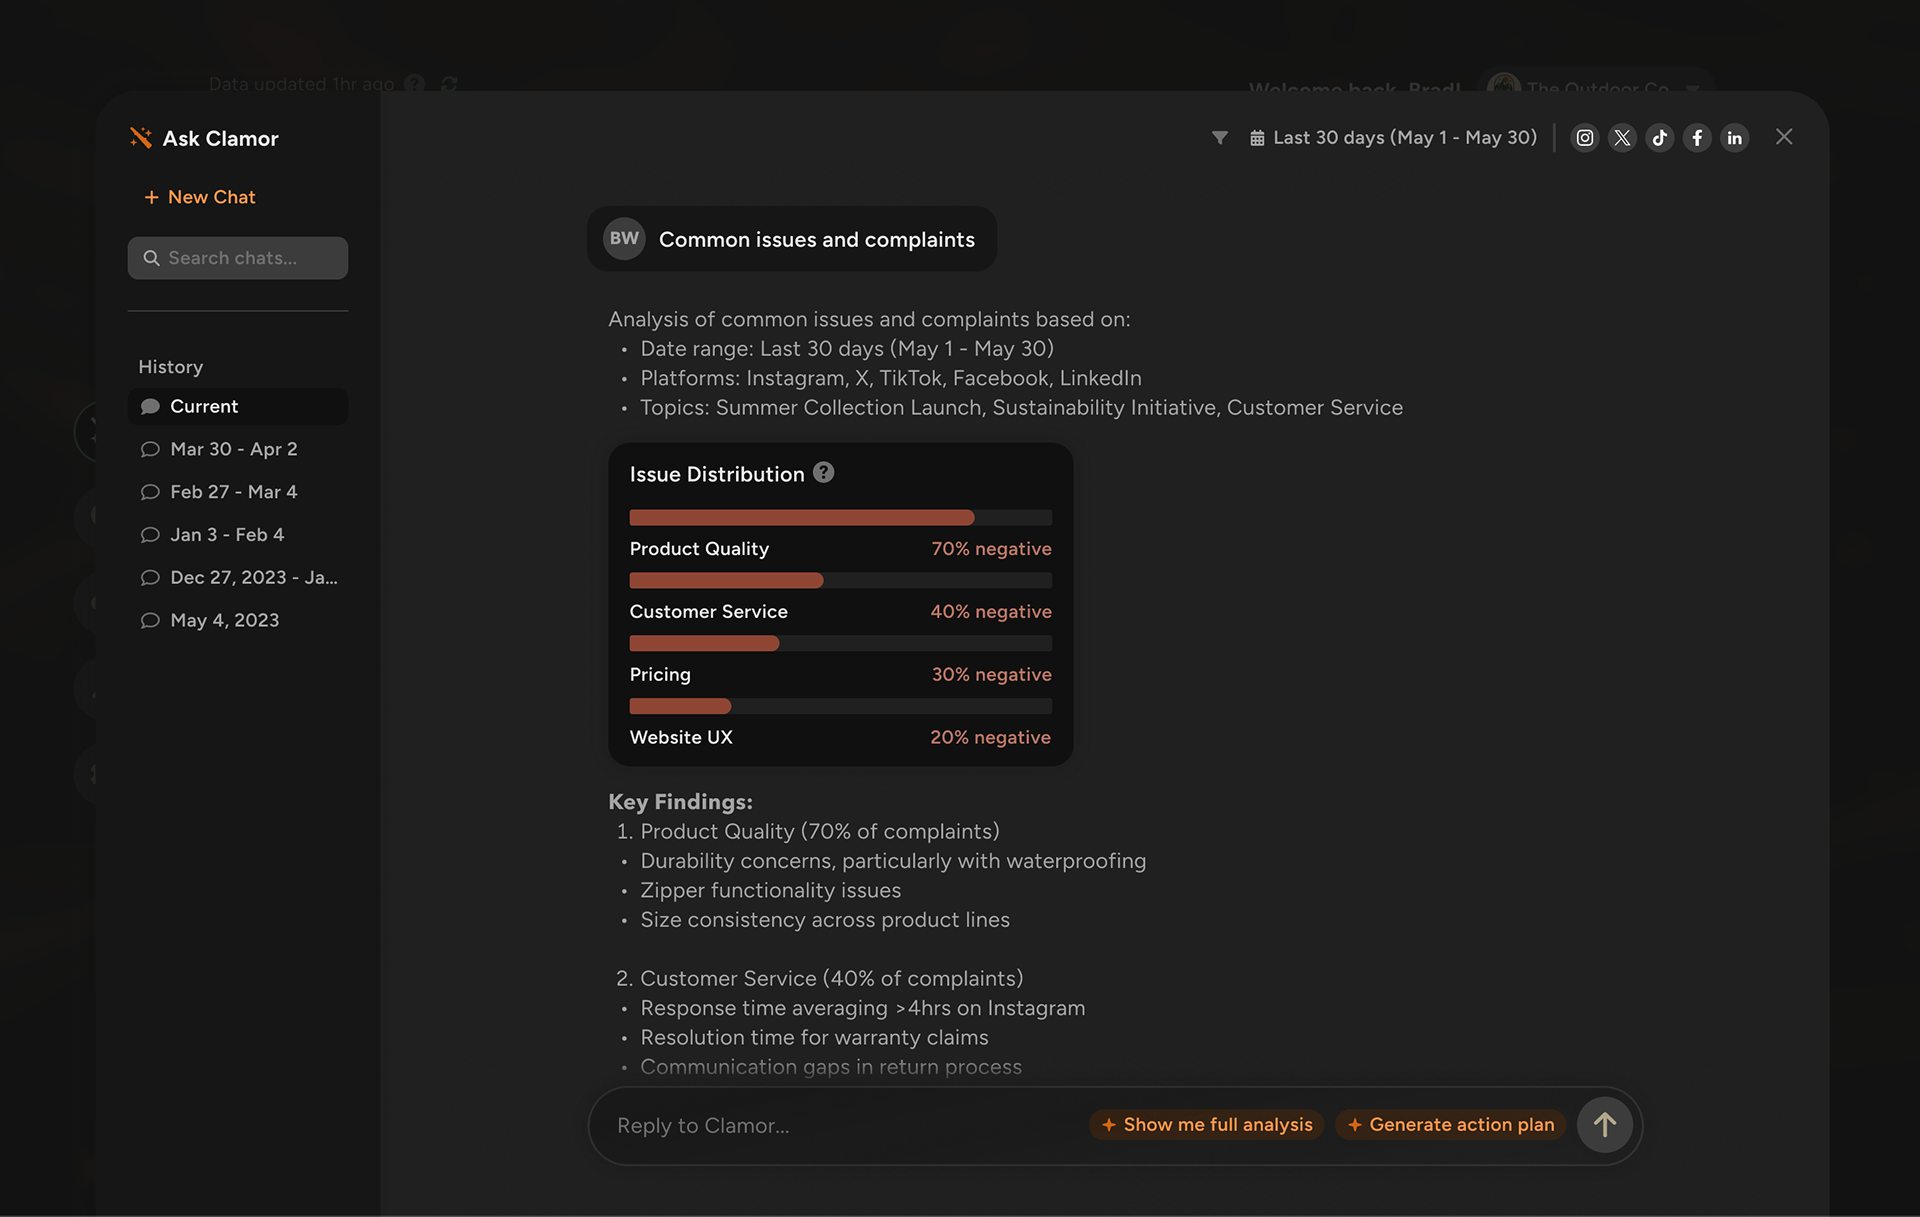The height and width of the screenshot is (1217, 1920).
Task: Open the filter funnel icon
Action: point(1220,138)
